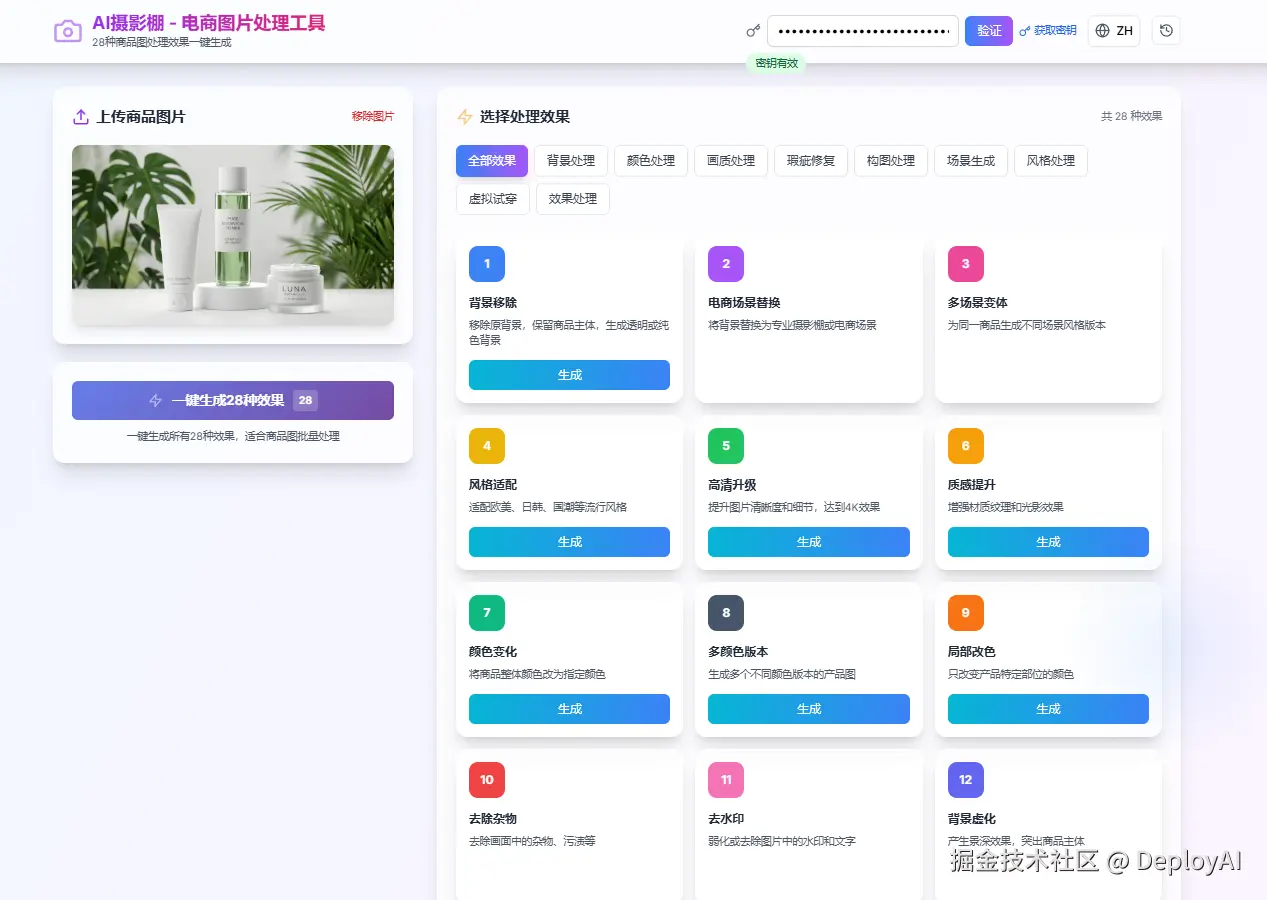1267x900 pixels.
Task: Click the 密钥有效 status badge
Action: pos(776,63)
